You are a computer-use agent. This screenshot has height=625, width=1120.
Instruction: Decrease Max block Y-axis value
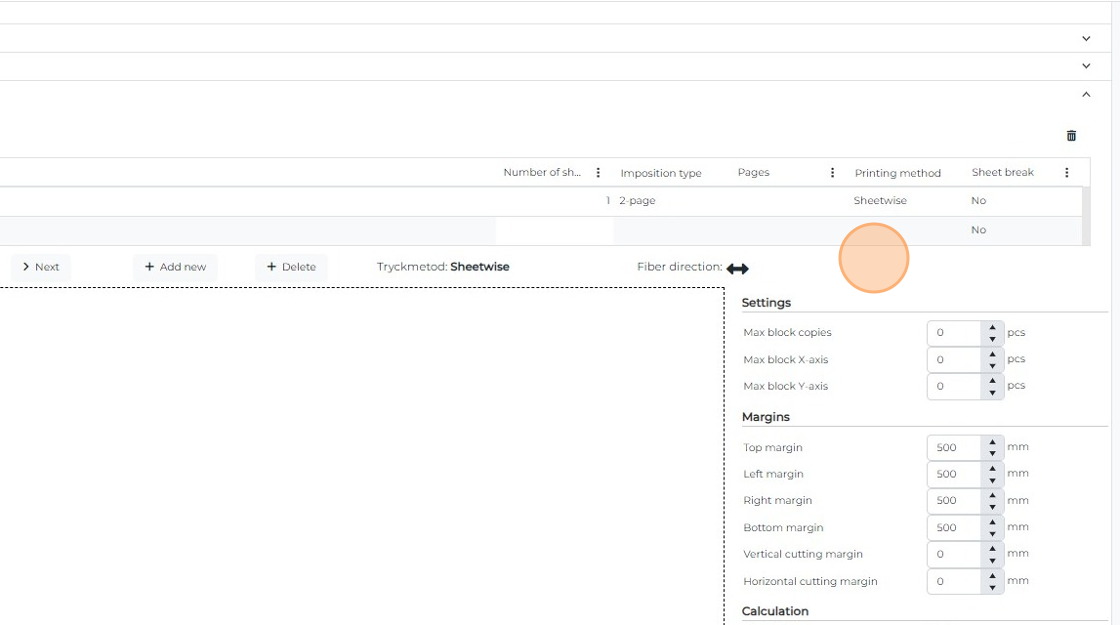[992, 392]
